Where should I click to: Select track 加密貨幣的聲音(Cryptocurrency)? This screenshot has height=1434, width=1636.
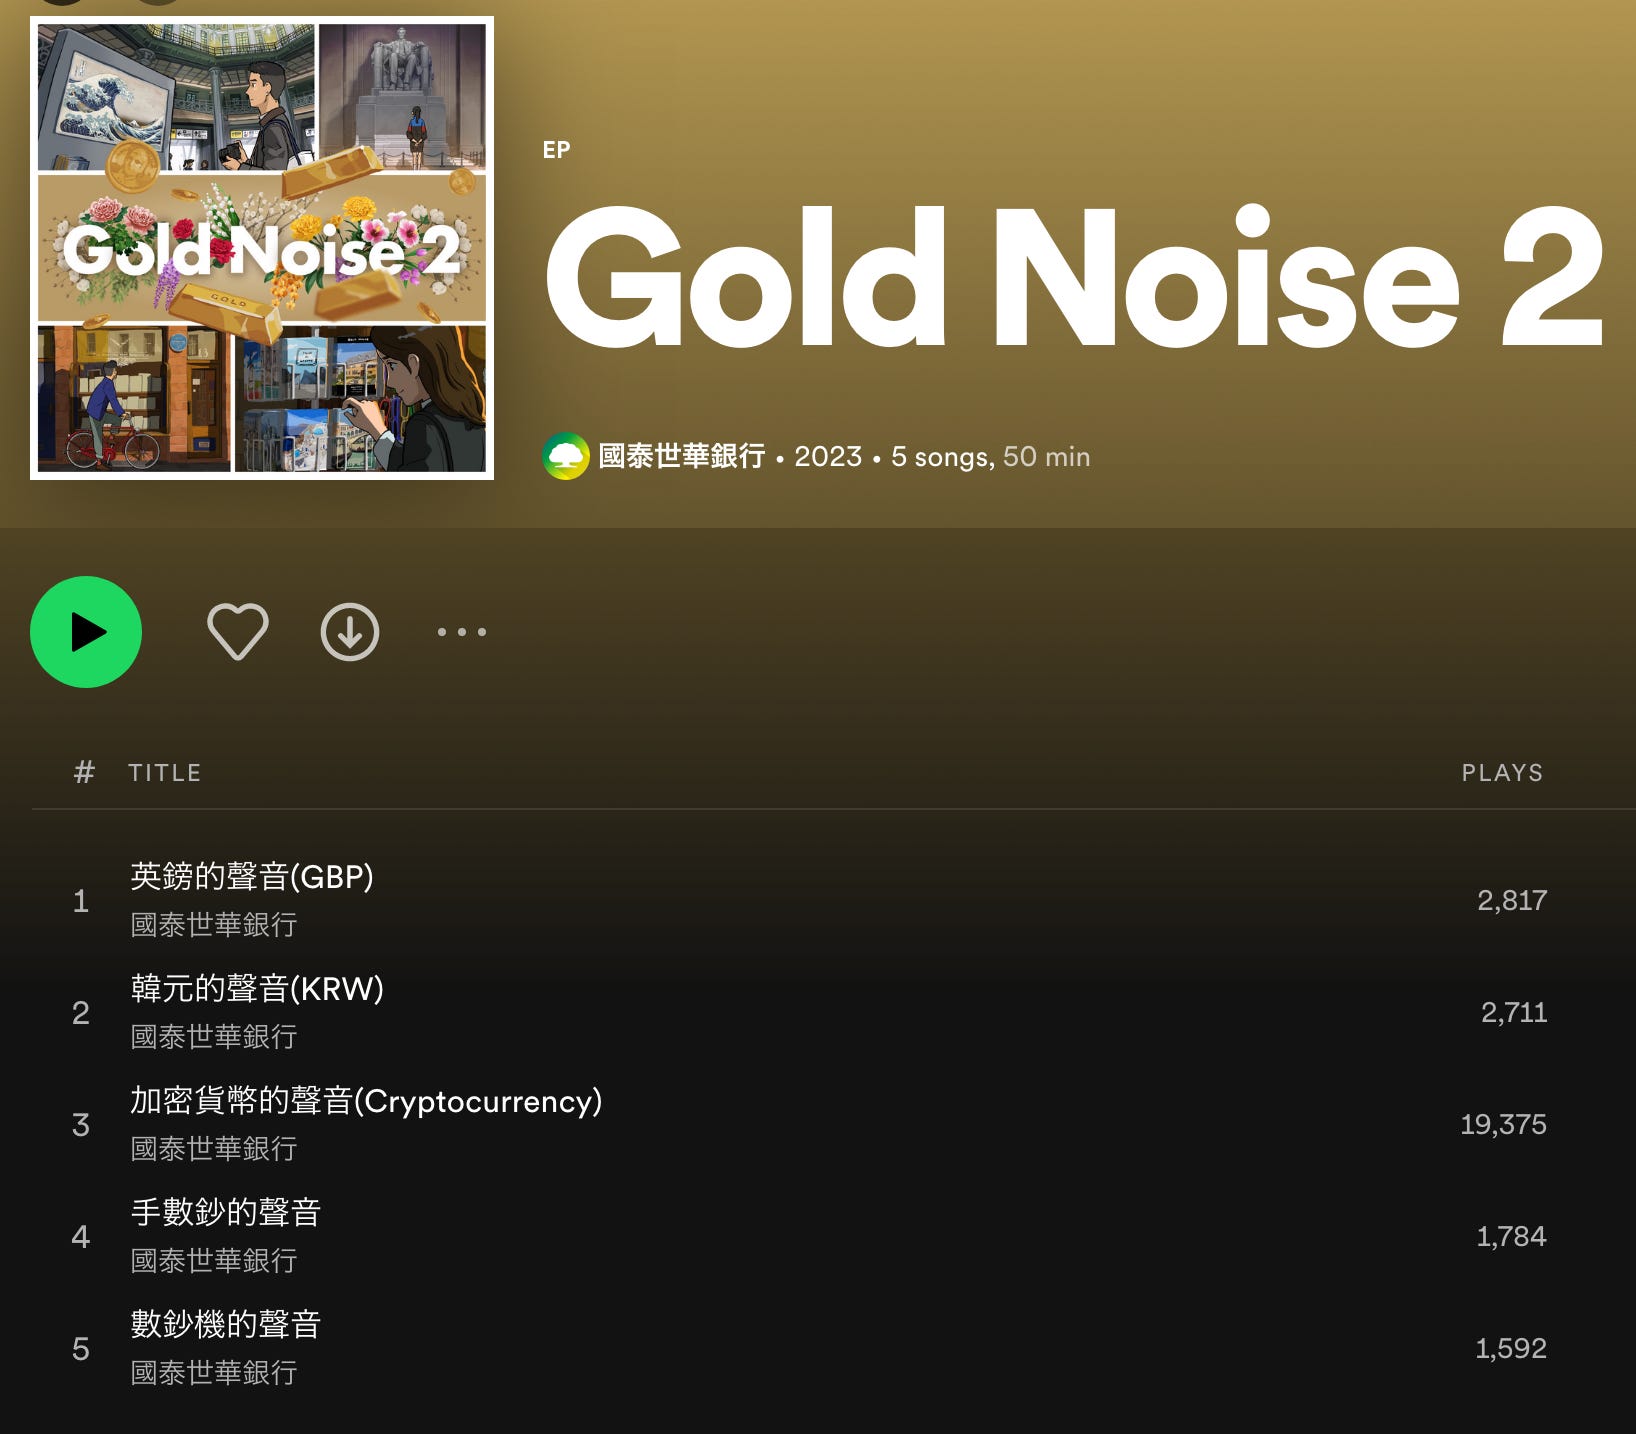pos(366,1101)
